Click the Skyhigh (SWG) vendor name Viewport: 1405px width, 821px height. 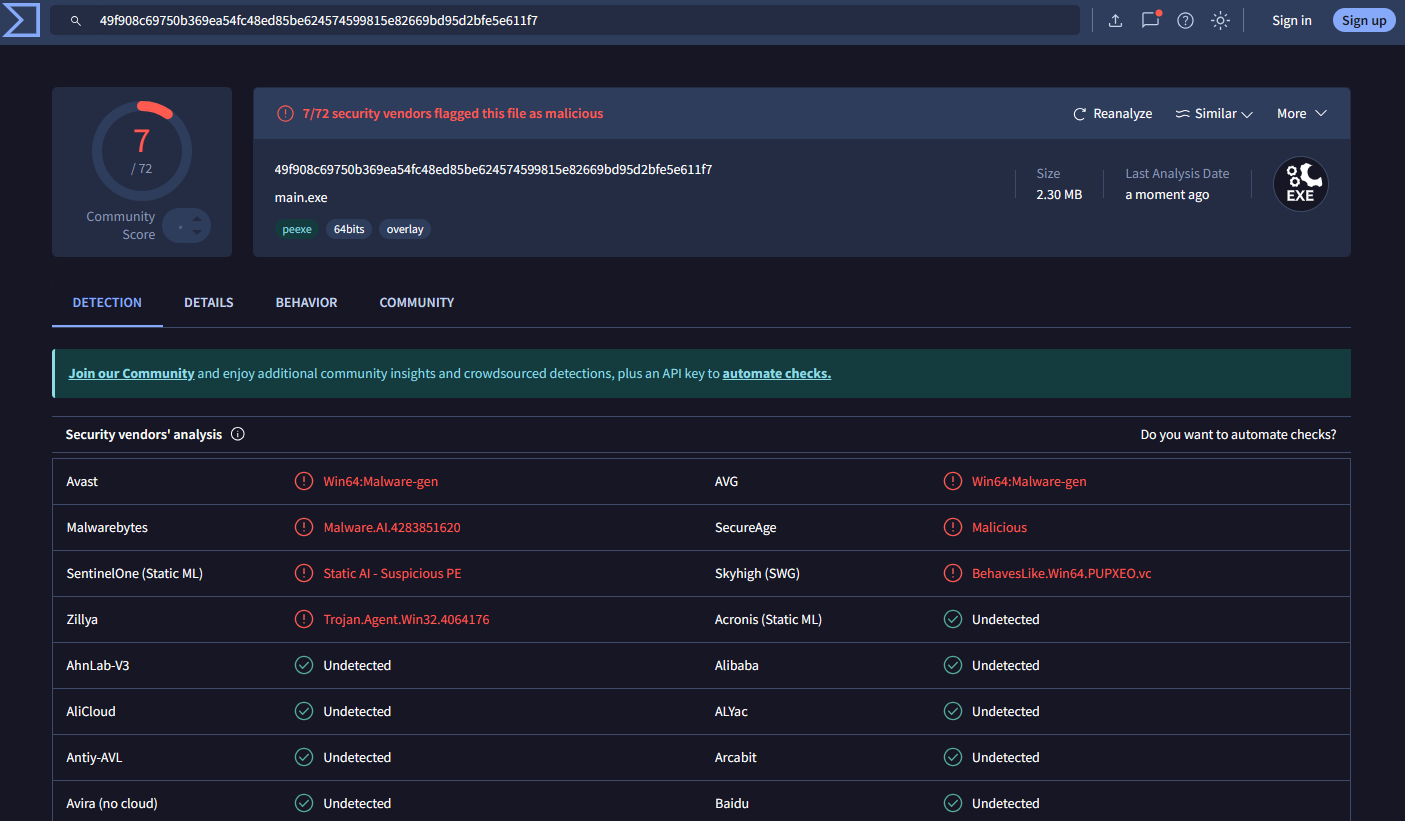(757, 573)
